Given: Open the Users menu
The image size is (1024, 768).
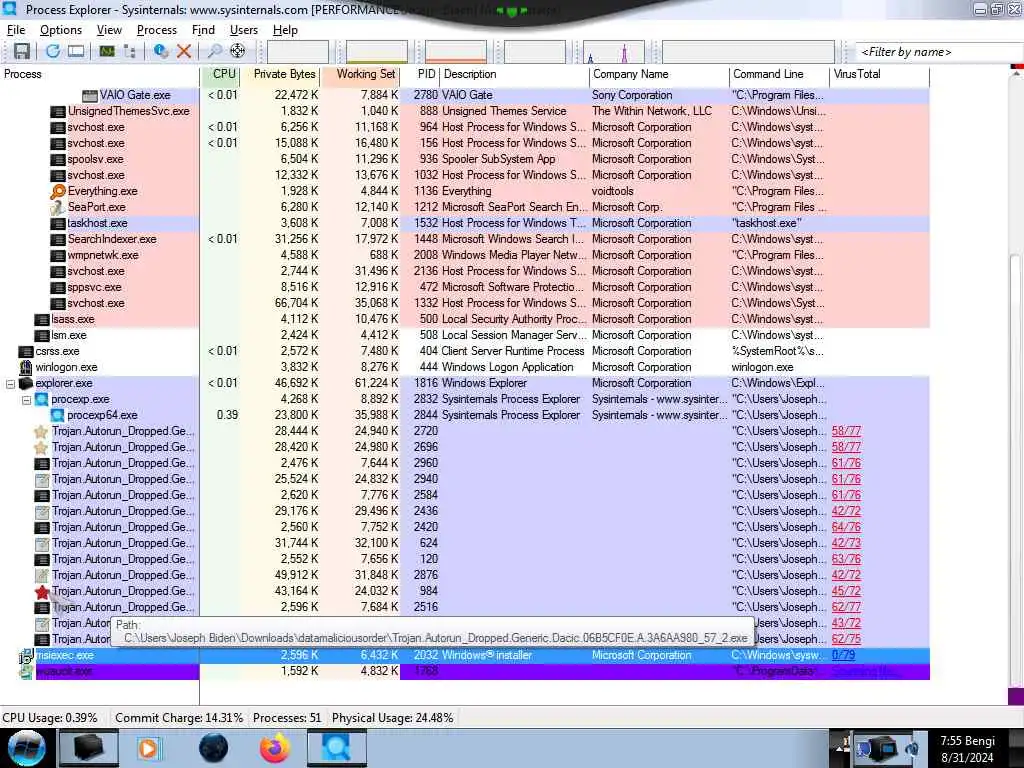Looking at the screenshot, I should [x=244, y=30].
